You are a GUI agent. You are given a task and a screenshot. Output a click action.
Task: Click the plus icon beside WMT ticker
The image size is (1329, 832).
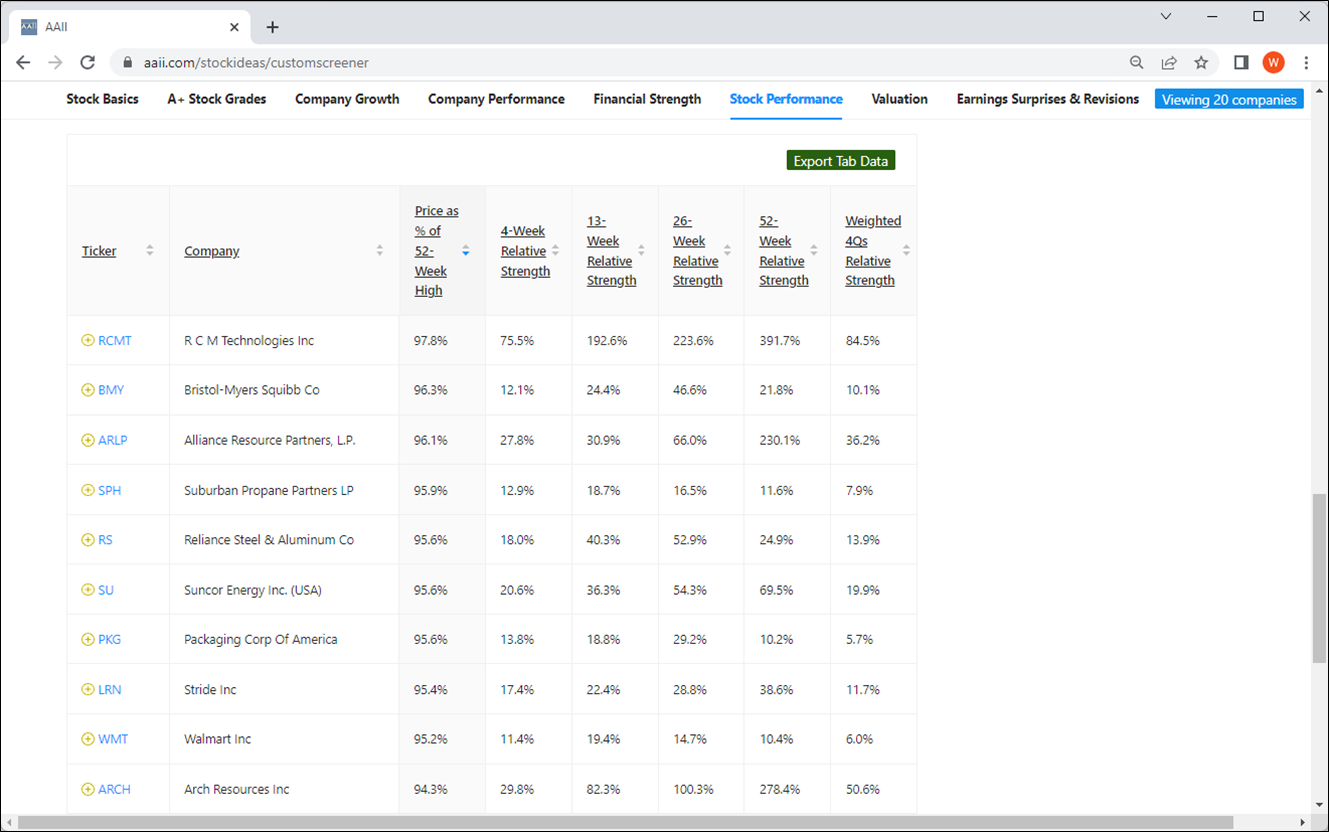[x=88, y=739]
